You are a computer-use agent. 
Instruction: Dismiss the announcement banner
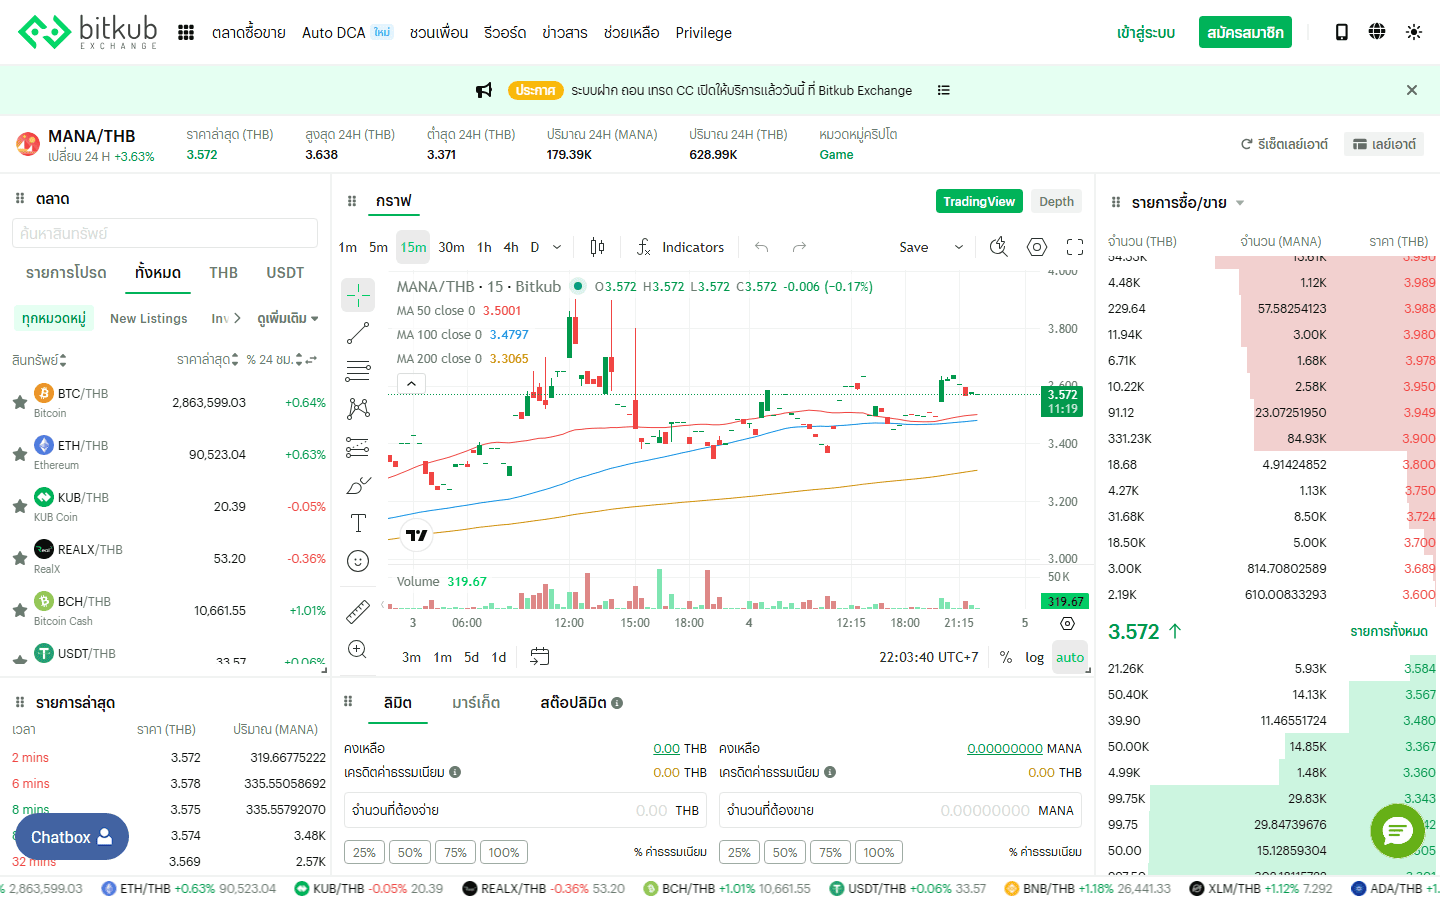(x=1412, y=90)
